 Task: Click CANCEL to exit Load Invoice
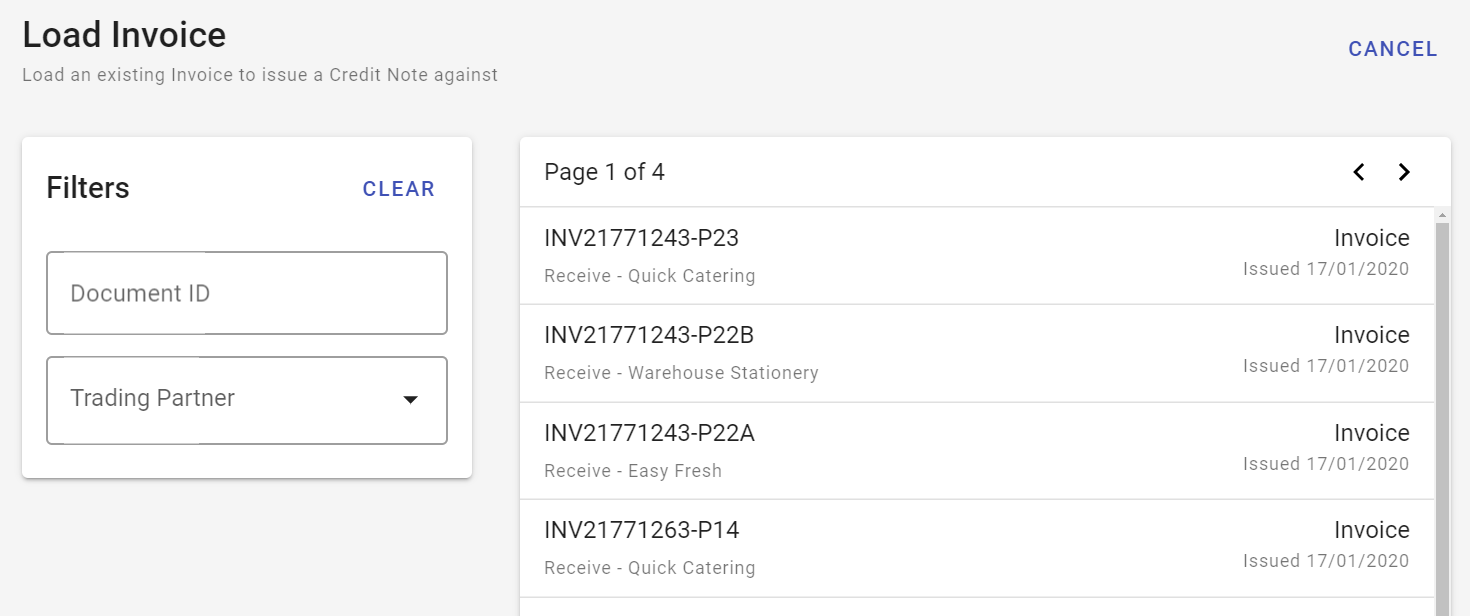point(1393,48)
